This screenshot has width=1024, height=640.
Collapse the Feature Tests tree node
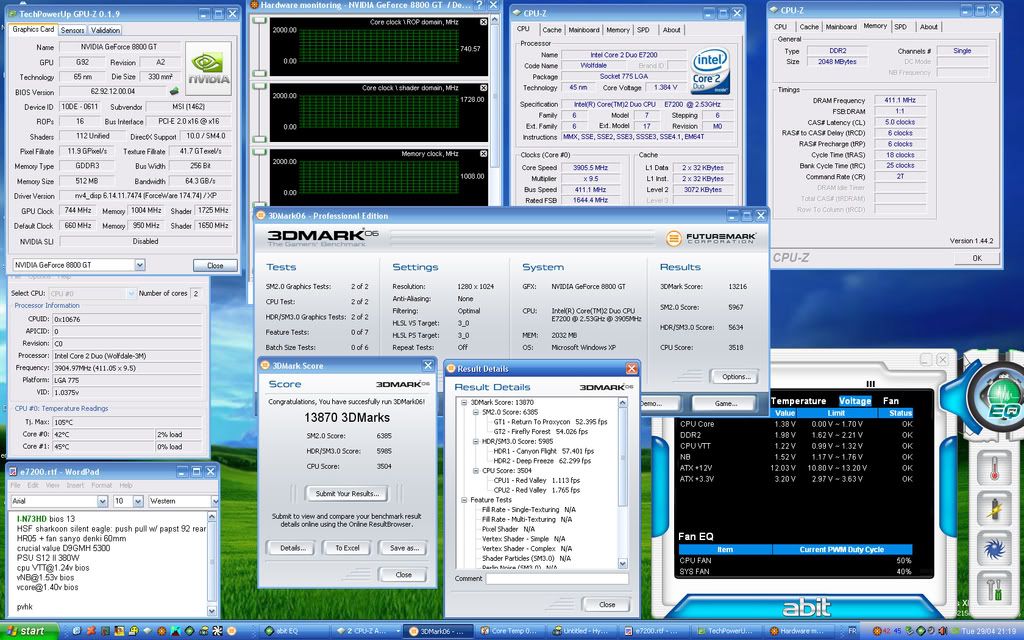(x=462, y=500)
